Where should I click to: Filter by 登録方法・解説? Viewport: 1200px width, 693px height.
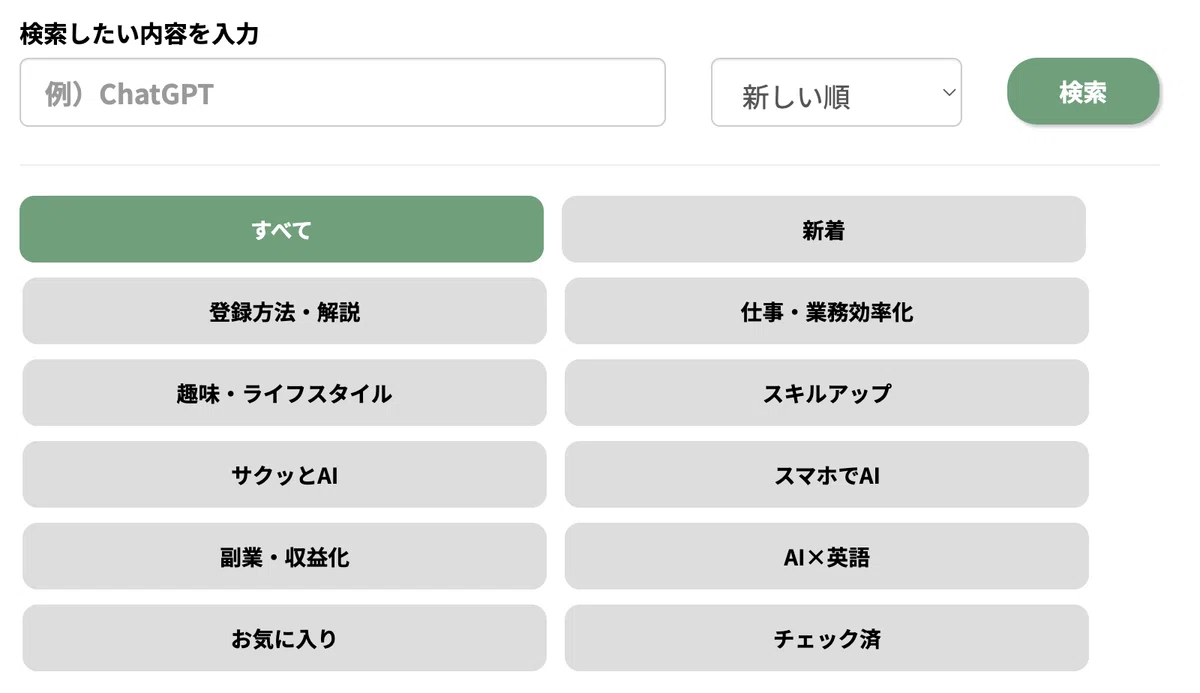(285, 311)
